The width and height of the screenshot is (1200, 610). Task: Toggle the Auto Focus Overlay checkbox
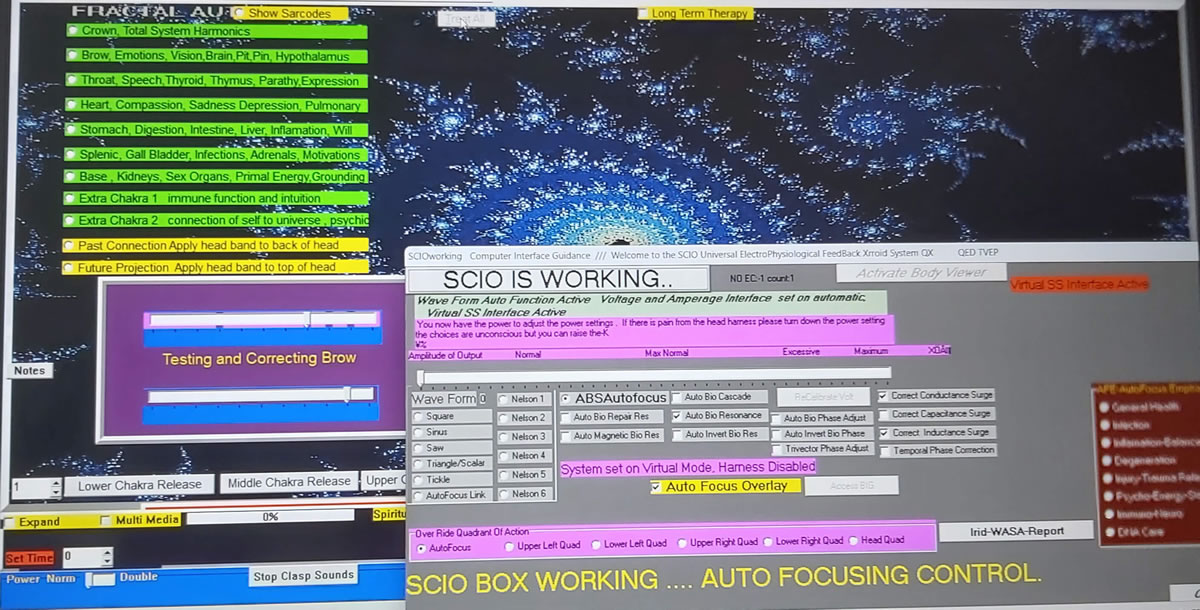click(656, 487)
